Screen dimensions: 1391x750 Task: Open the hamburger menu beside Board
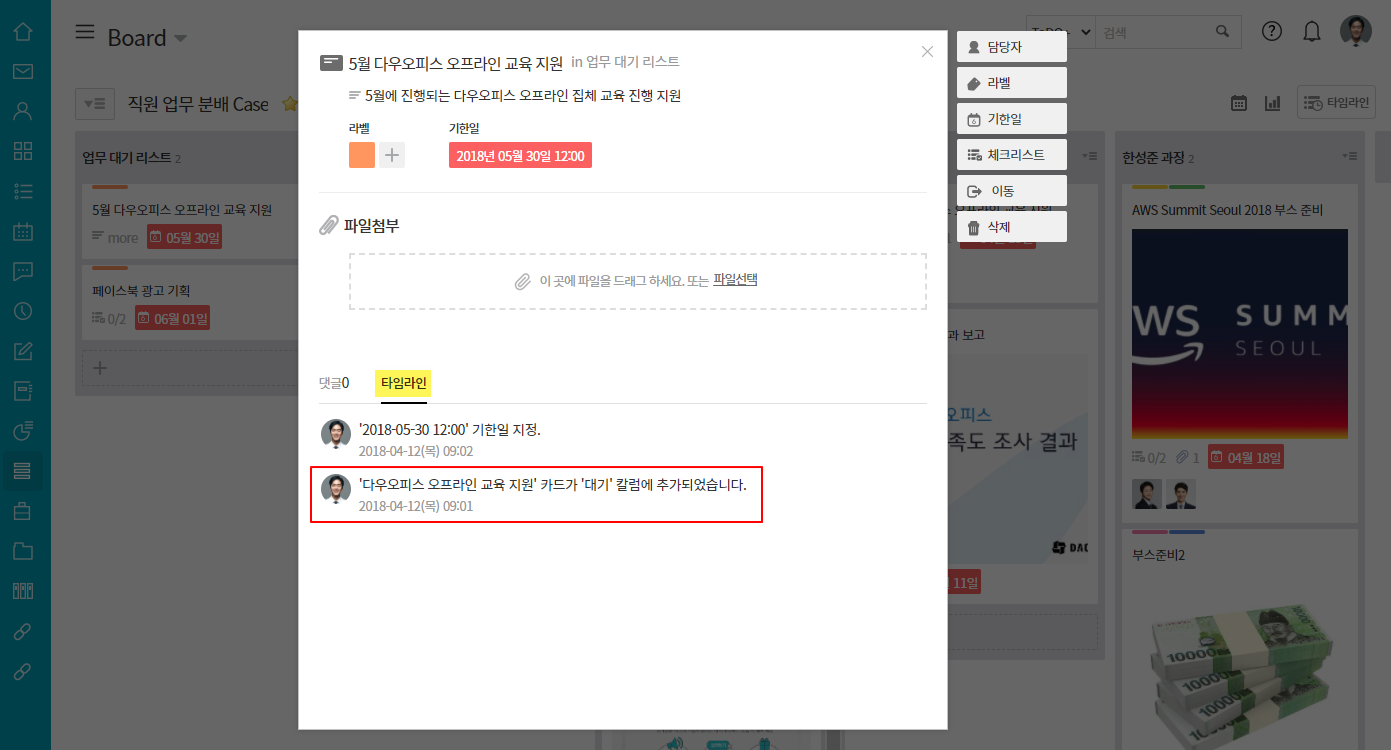click(x=86, y=33)
